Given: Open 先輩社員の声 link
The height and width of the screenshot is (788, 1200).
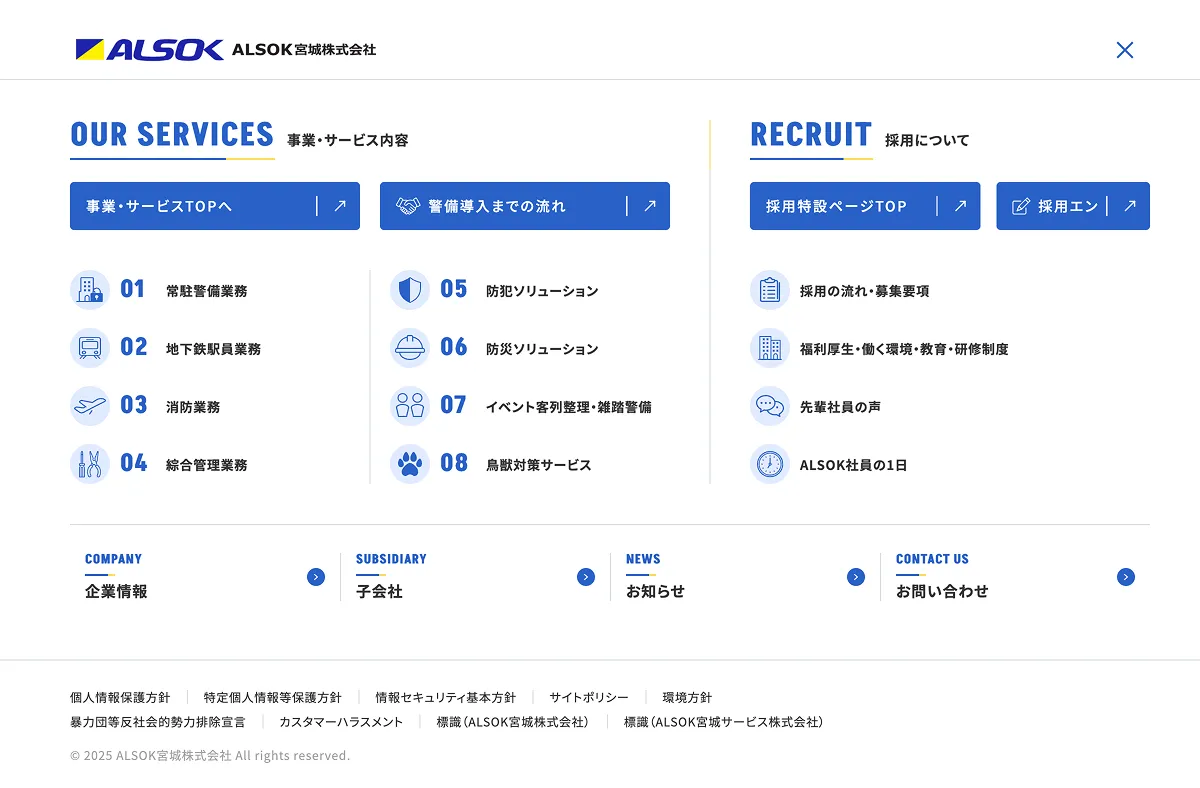Looking at the screenshot, I should [x=816, y=406].
